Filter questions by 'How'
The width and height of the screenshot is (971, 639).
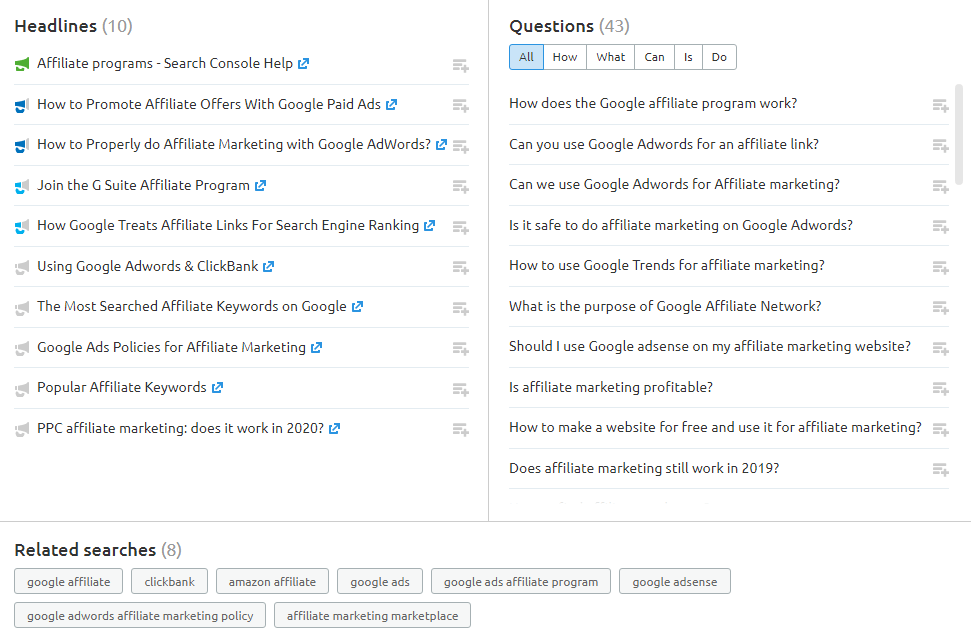coord(565,57)
